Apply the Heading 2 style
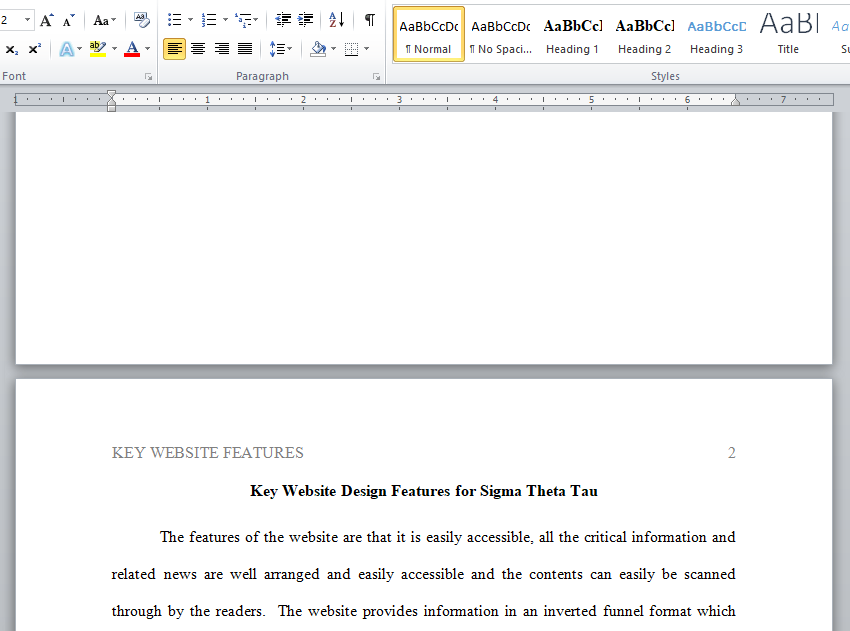Screen dimensions: 850x631 pos(645,35)
